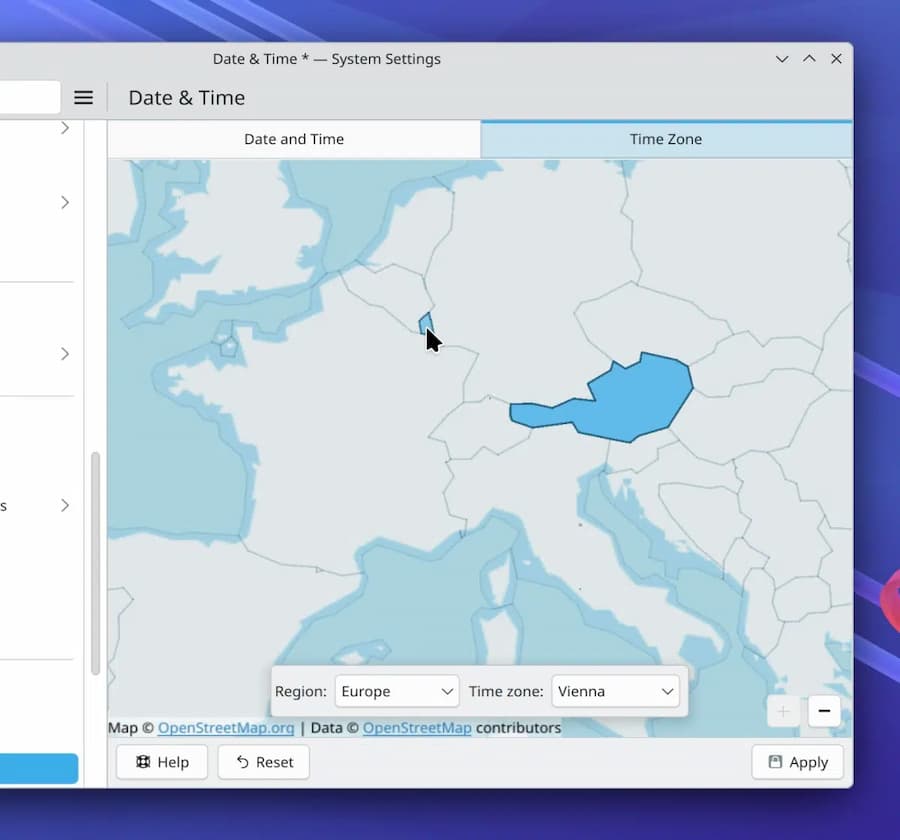Image resolution: width=900 pixels, height=840 pixels.
Task: Zoom out the map with minus button
Action: [x=824, y=711]
